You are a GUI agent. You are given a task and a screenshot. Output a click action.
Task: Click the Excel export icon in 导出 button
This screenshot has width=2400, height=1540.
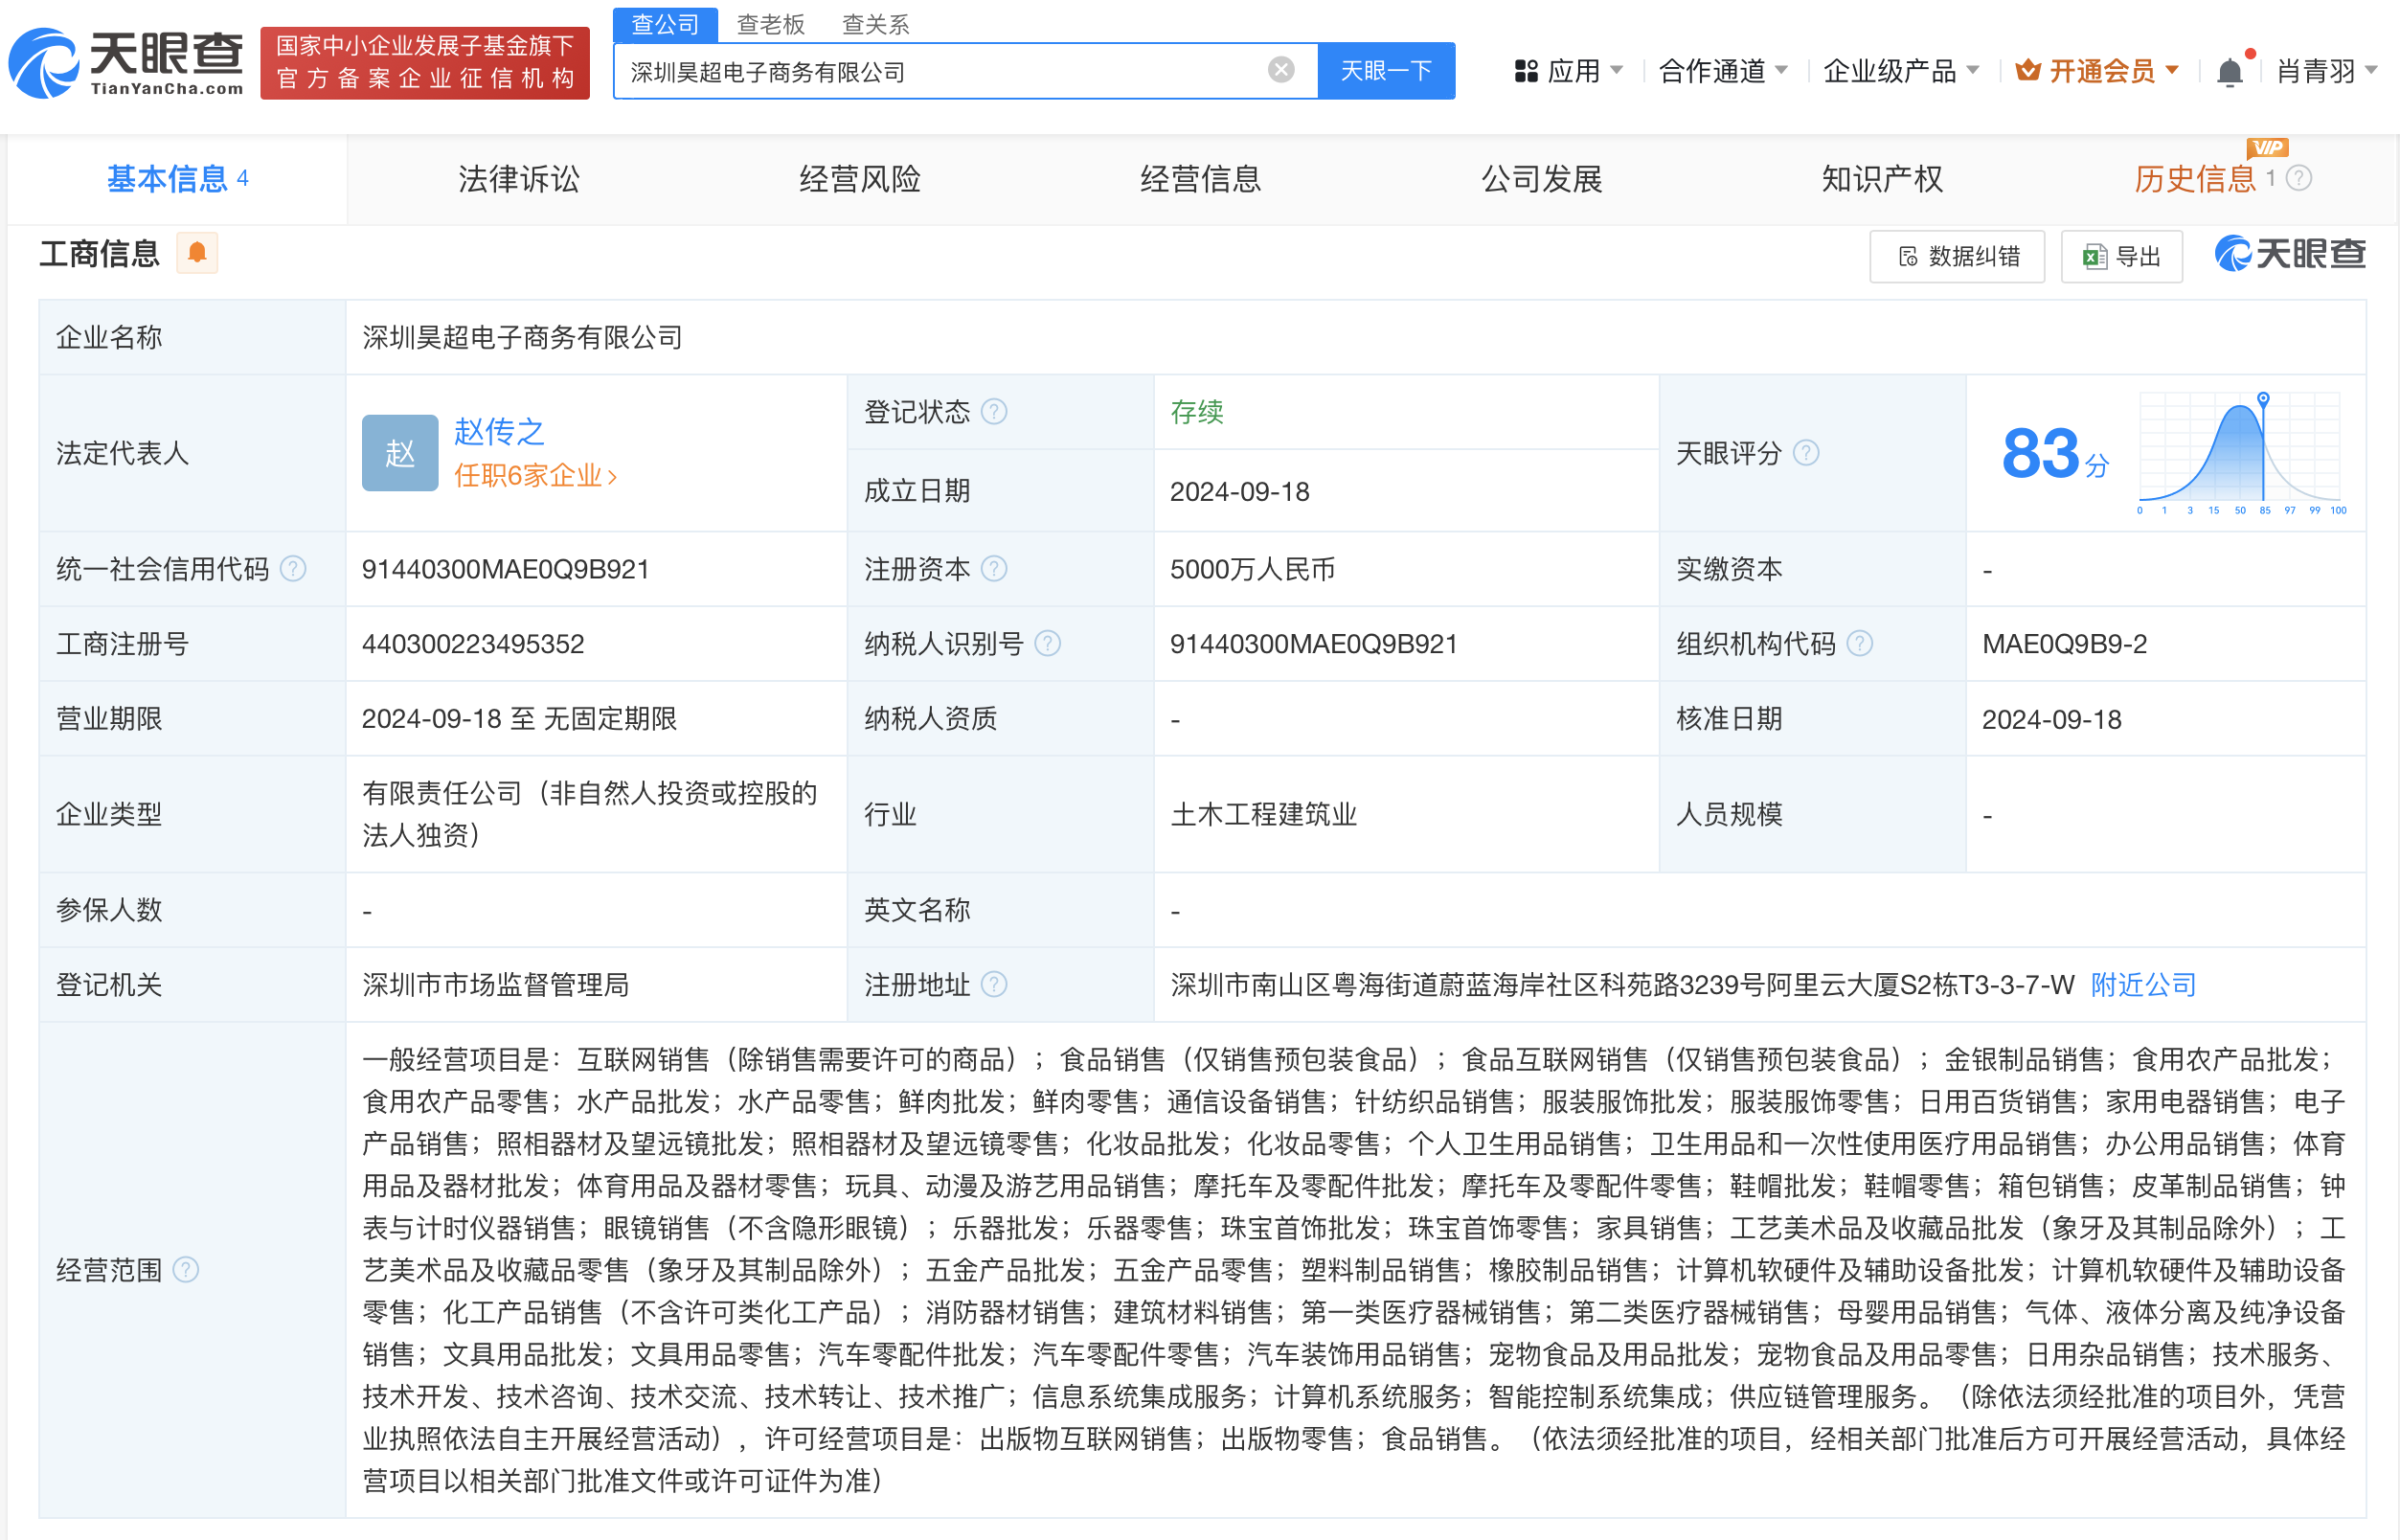[x=2095, y=256]
